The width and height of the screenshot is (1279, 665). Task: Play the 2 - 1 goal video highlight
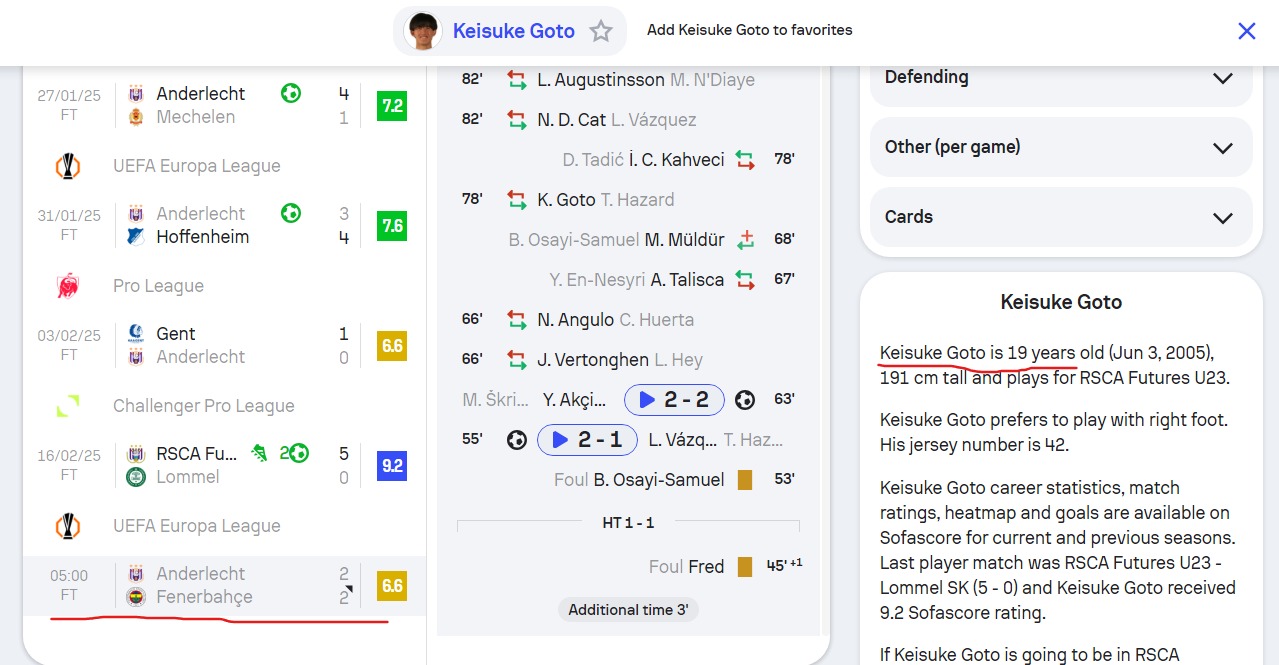tap(587, 440)
